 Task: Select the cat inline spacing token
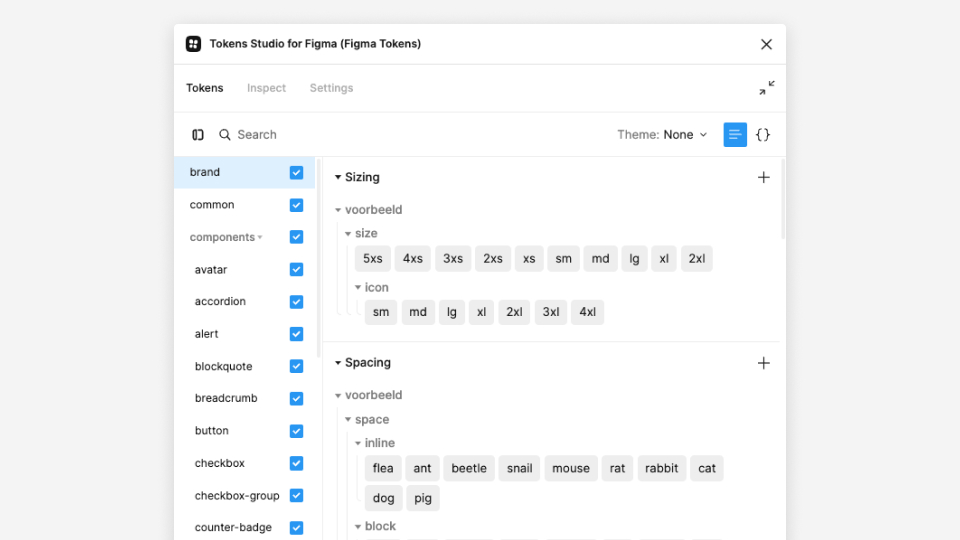tap(707, 468)
